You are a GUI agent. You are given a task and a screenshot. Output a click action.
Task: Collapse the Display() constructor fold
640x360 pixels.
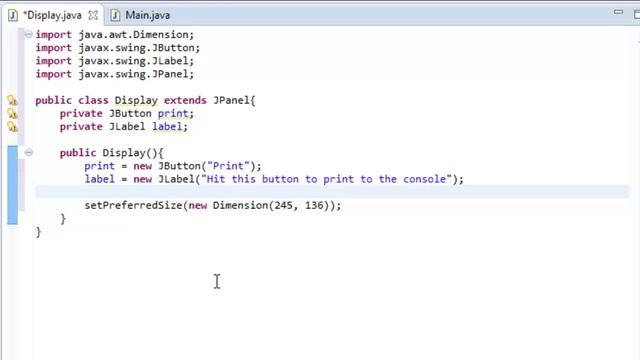(28, 153)
